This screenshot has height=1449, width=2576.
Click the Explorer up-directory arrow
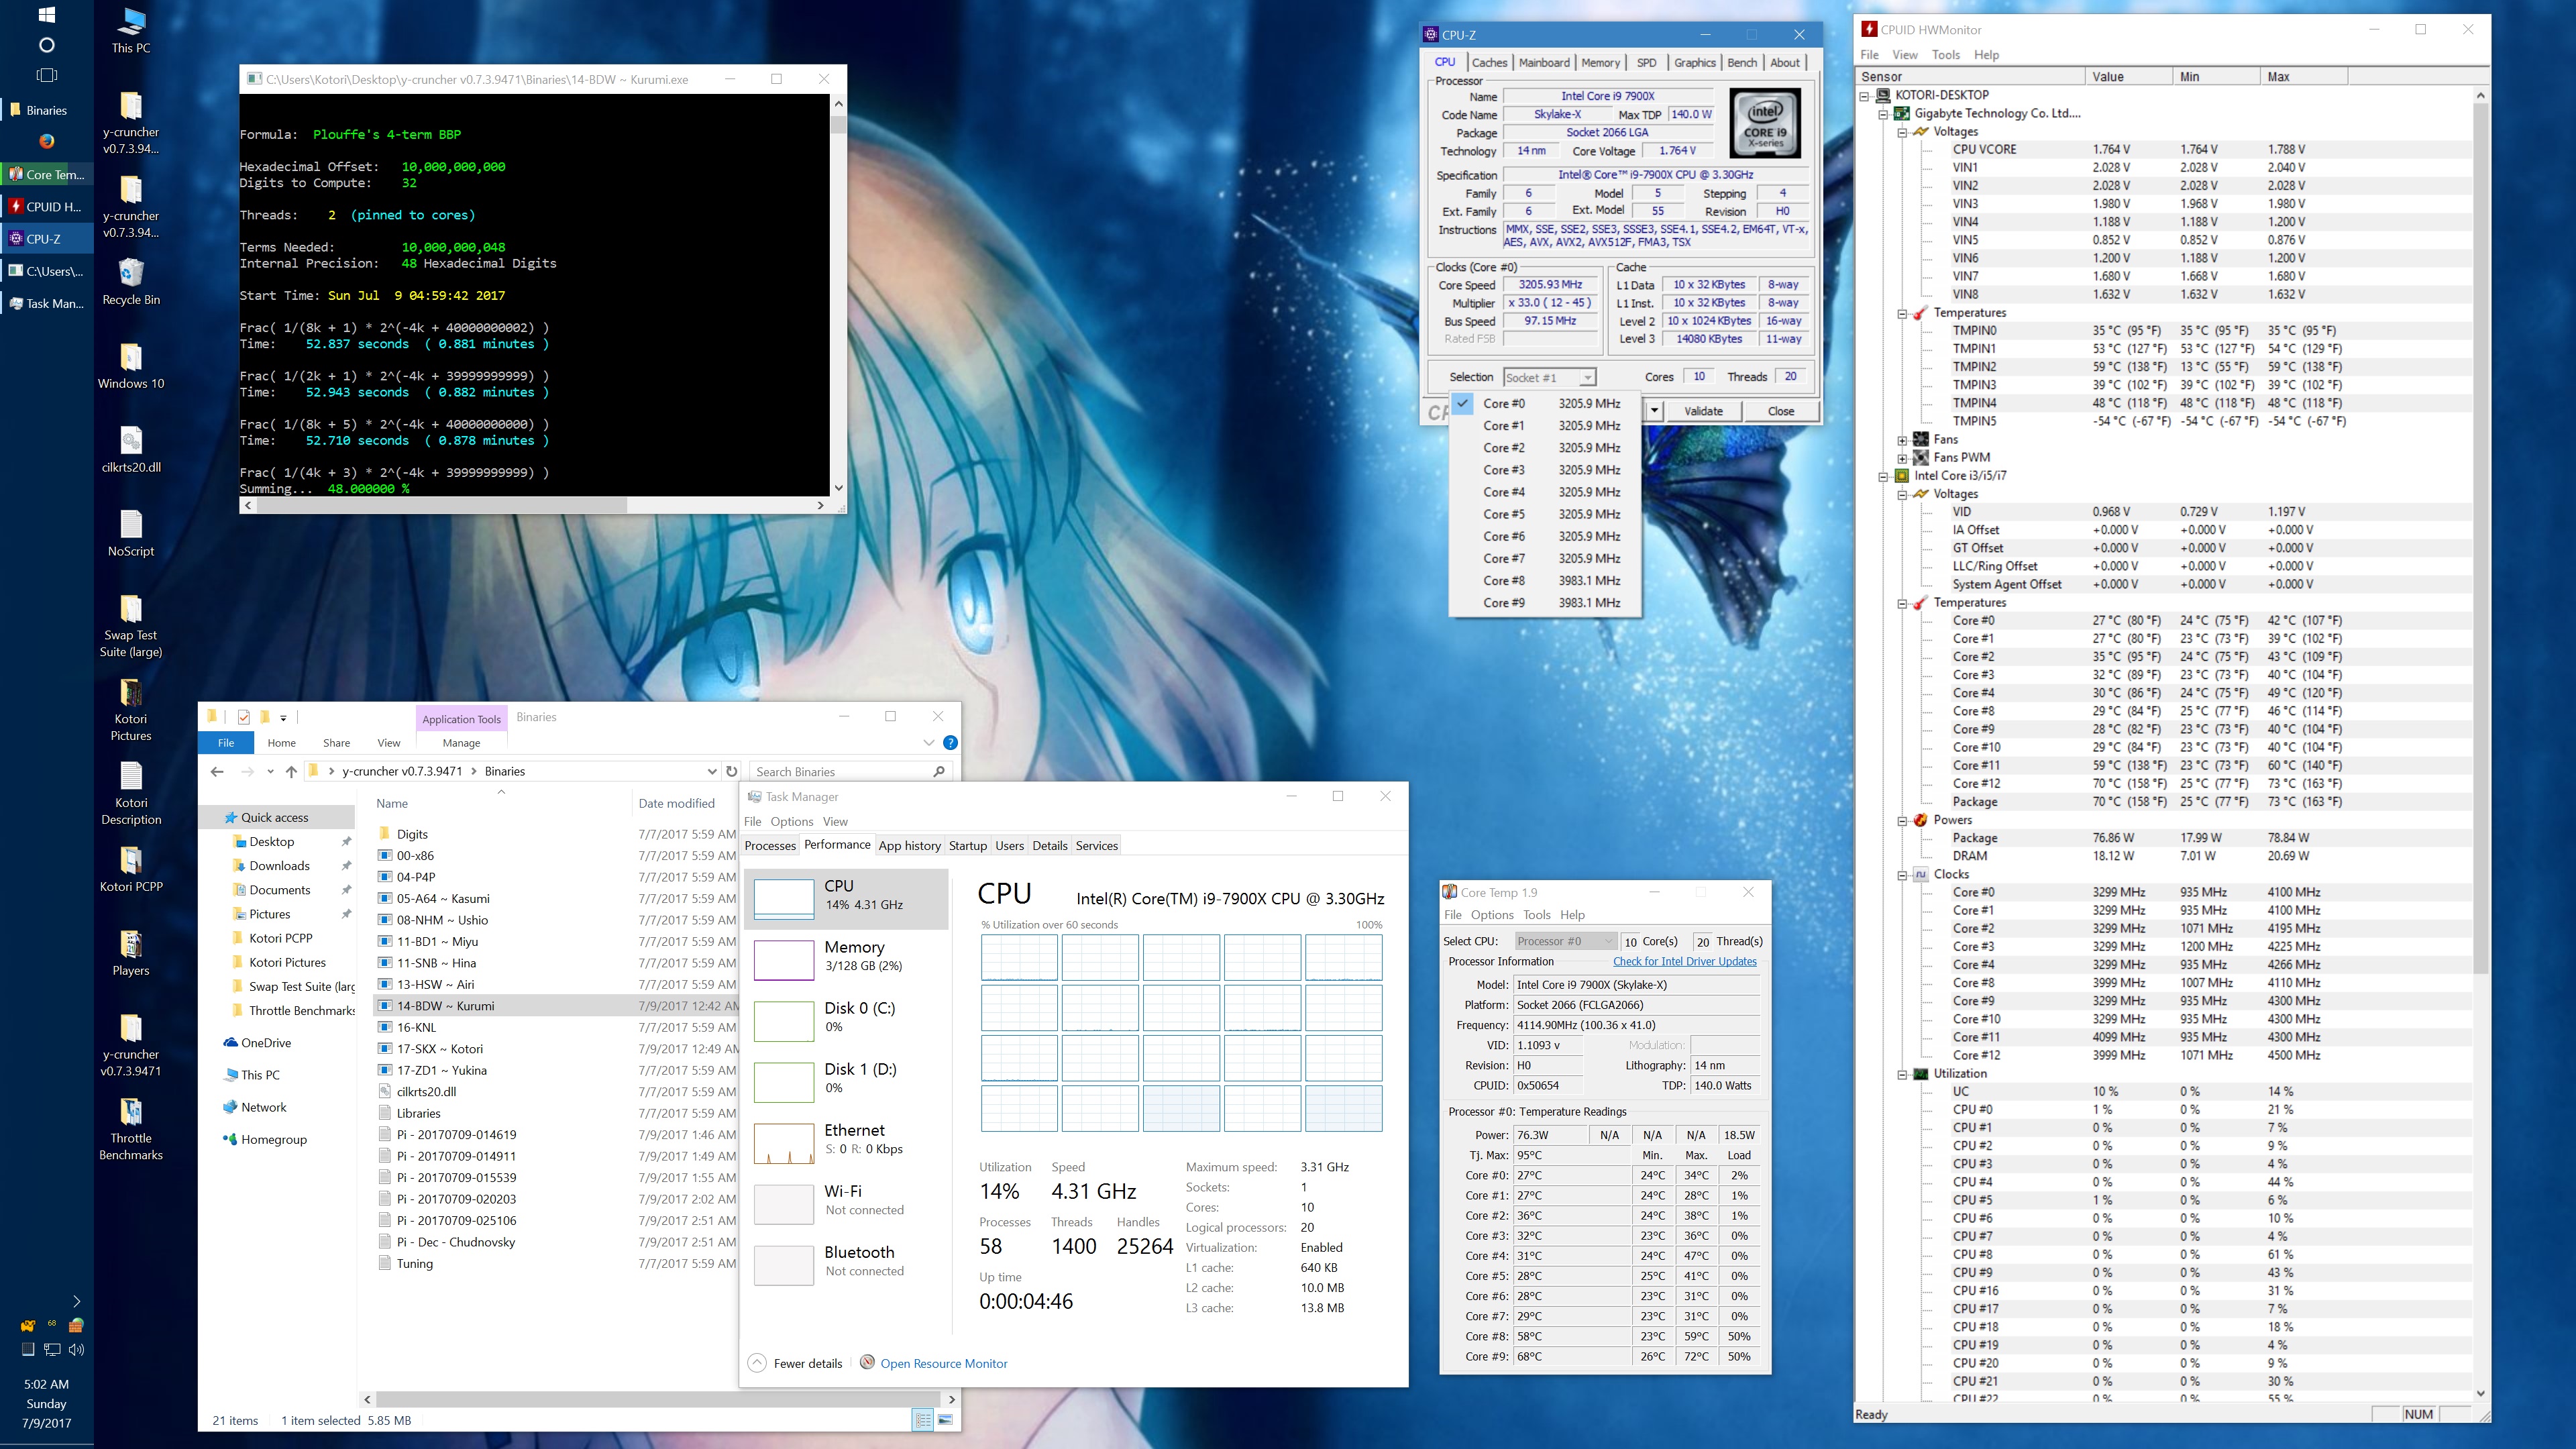291,771
